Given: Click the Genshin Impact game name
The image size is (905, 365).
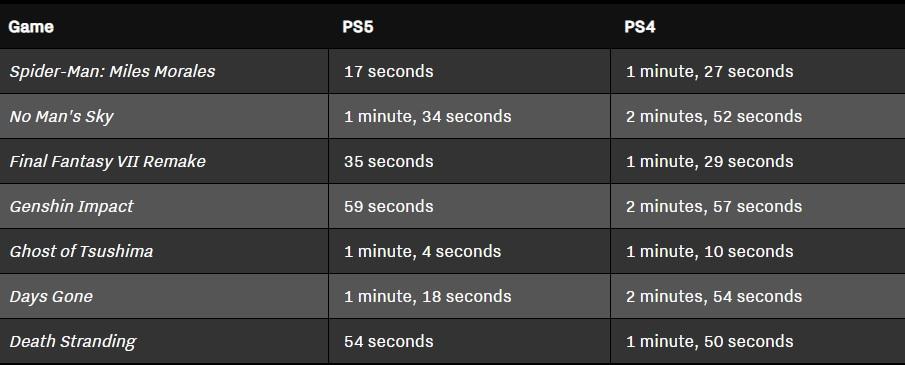Looking at the screenshot, I should (72, 207).
